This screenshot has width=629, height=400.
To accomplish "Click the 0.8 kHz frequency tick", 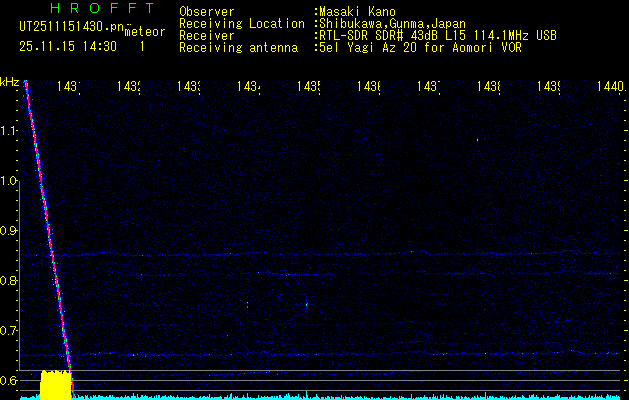I will (x=9, y=280).
